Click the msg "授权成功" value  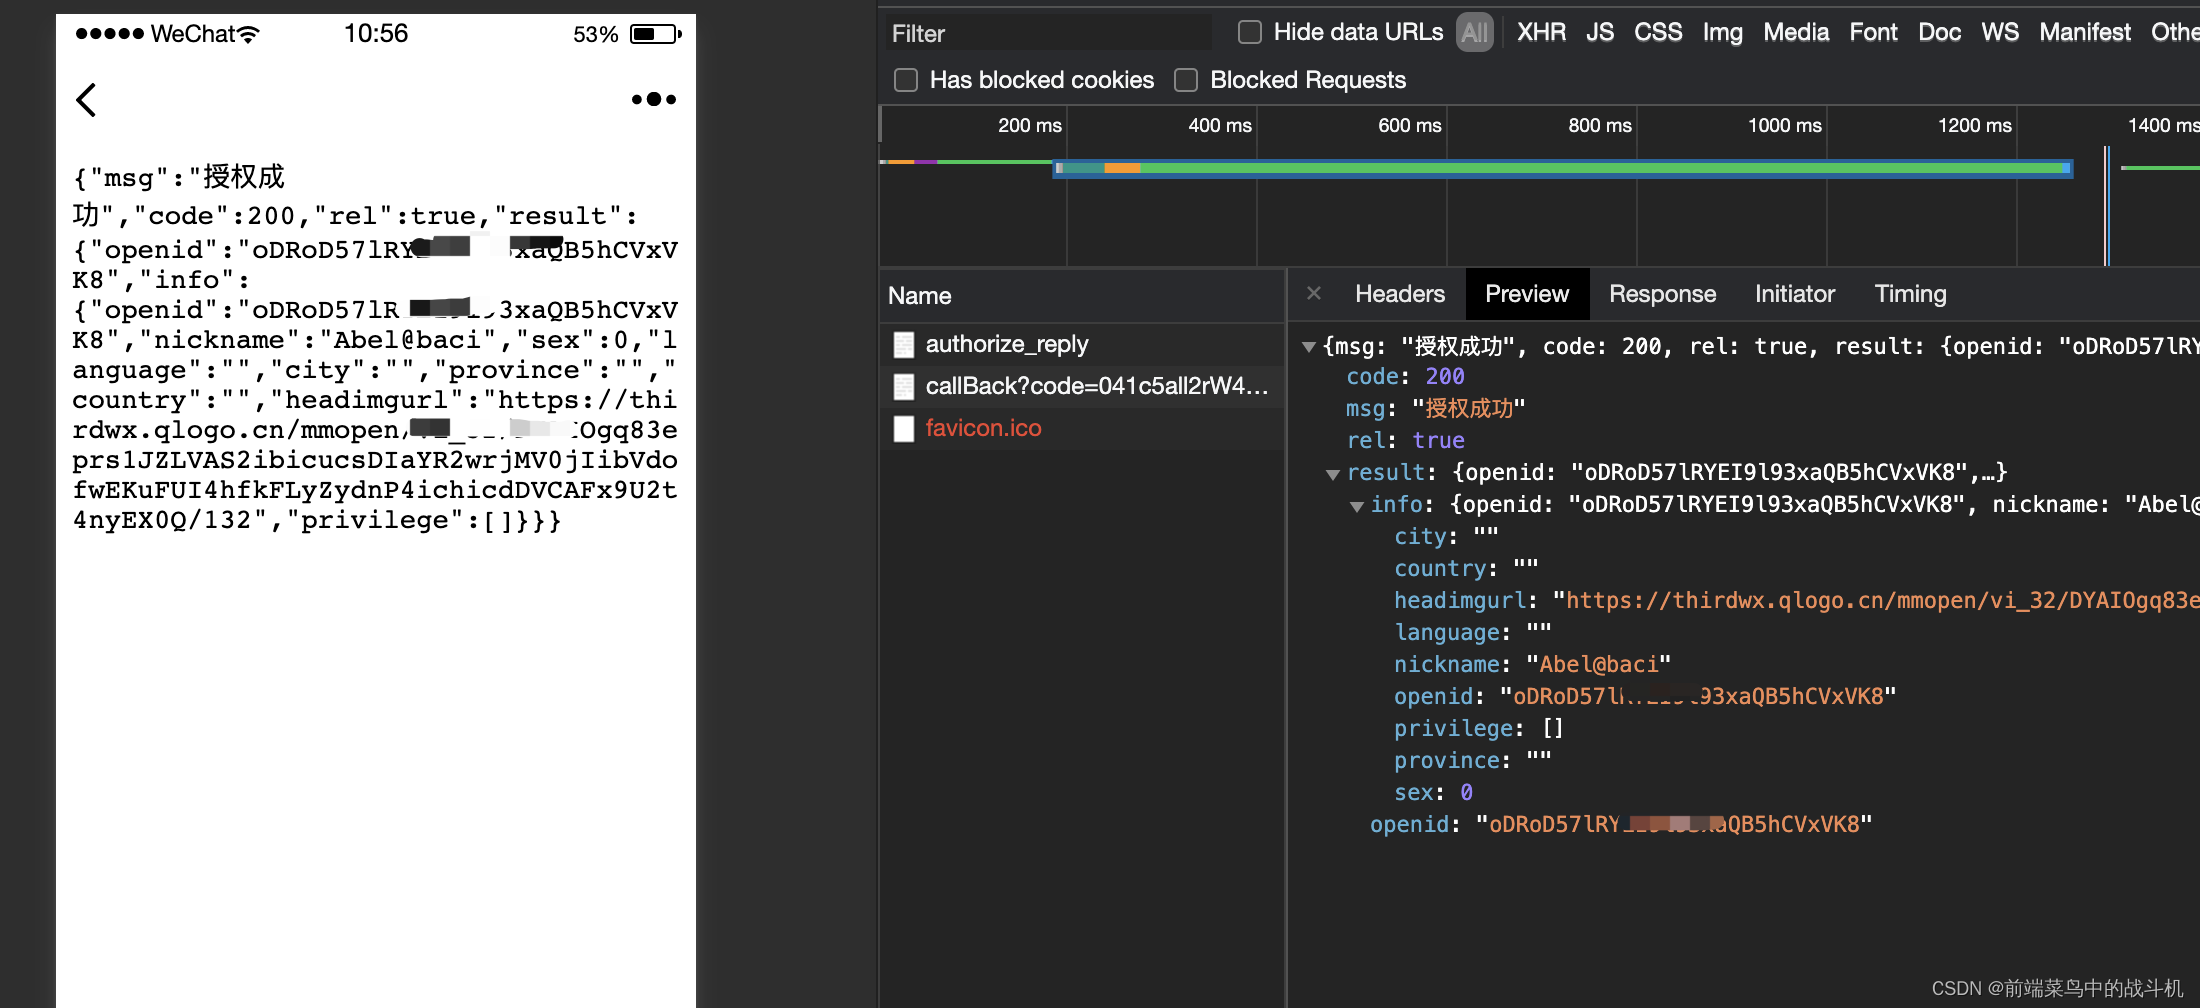click(1468, 408)
